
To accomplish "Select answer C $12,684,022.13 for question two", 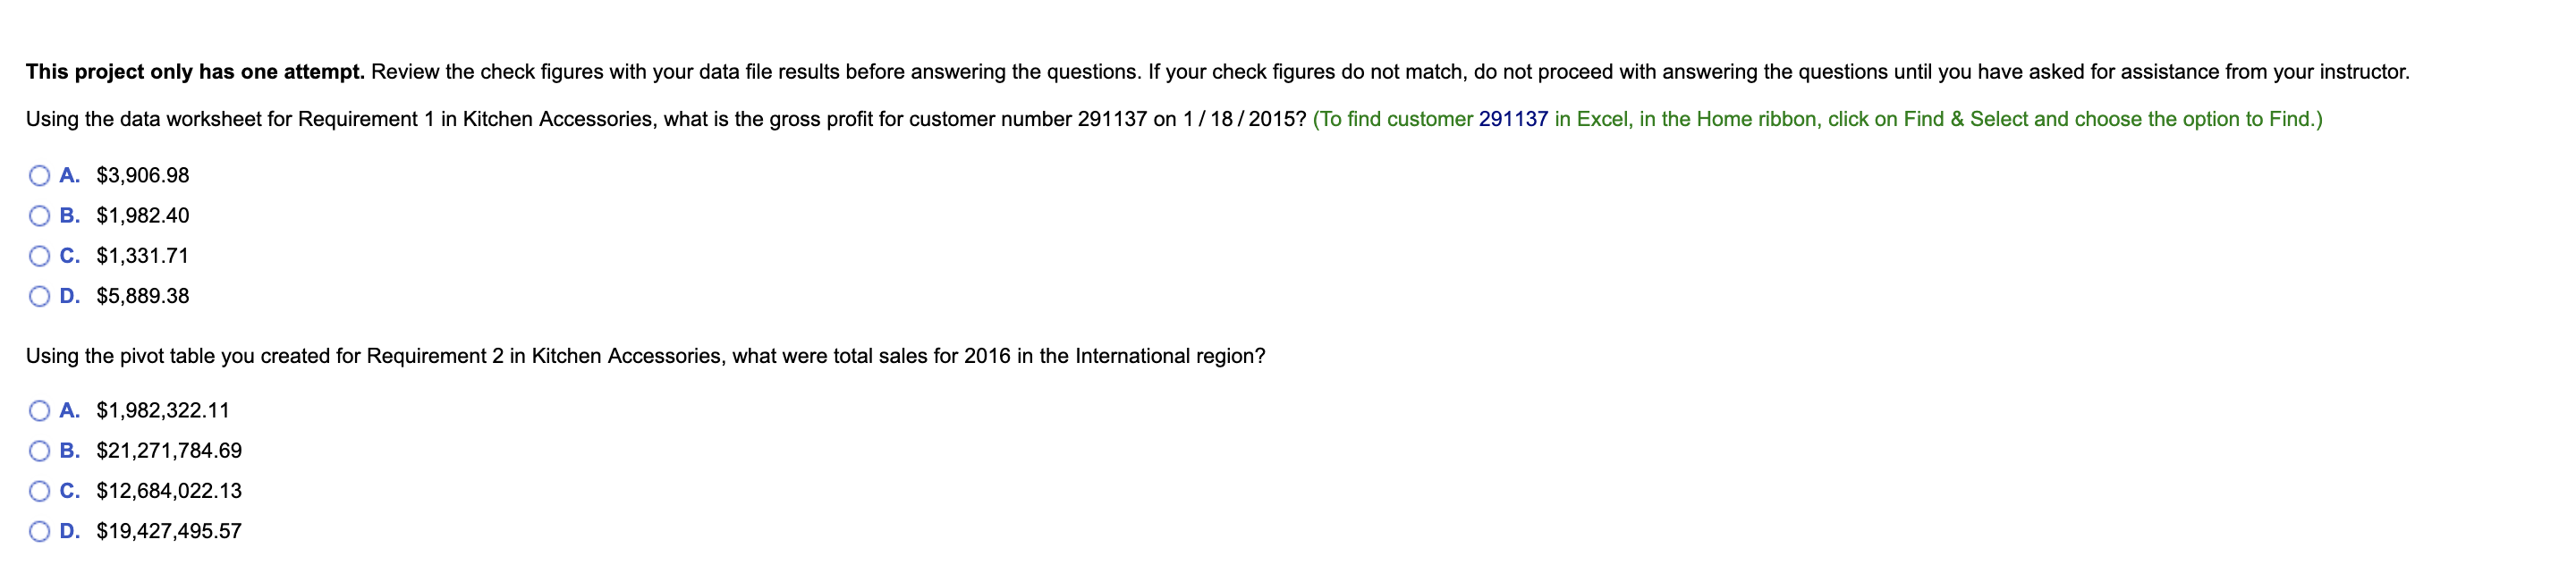I will click(40, 491).
